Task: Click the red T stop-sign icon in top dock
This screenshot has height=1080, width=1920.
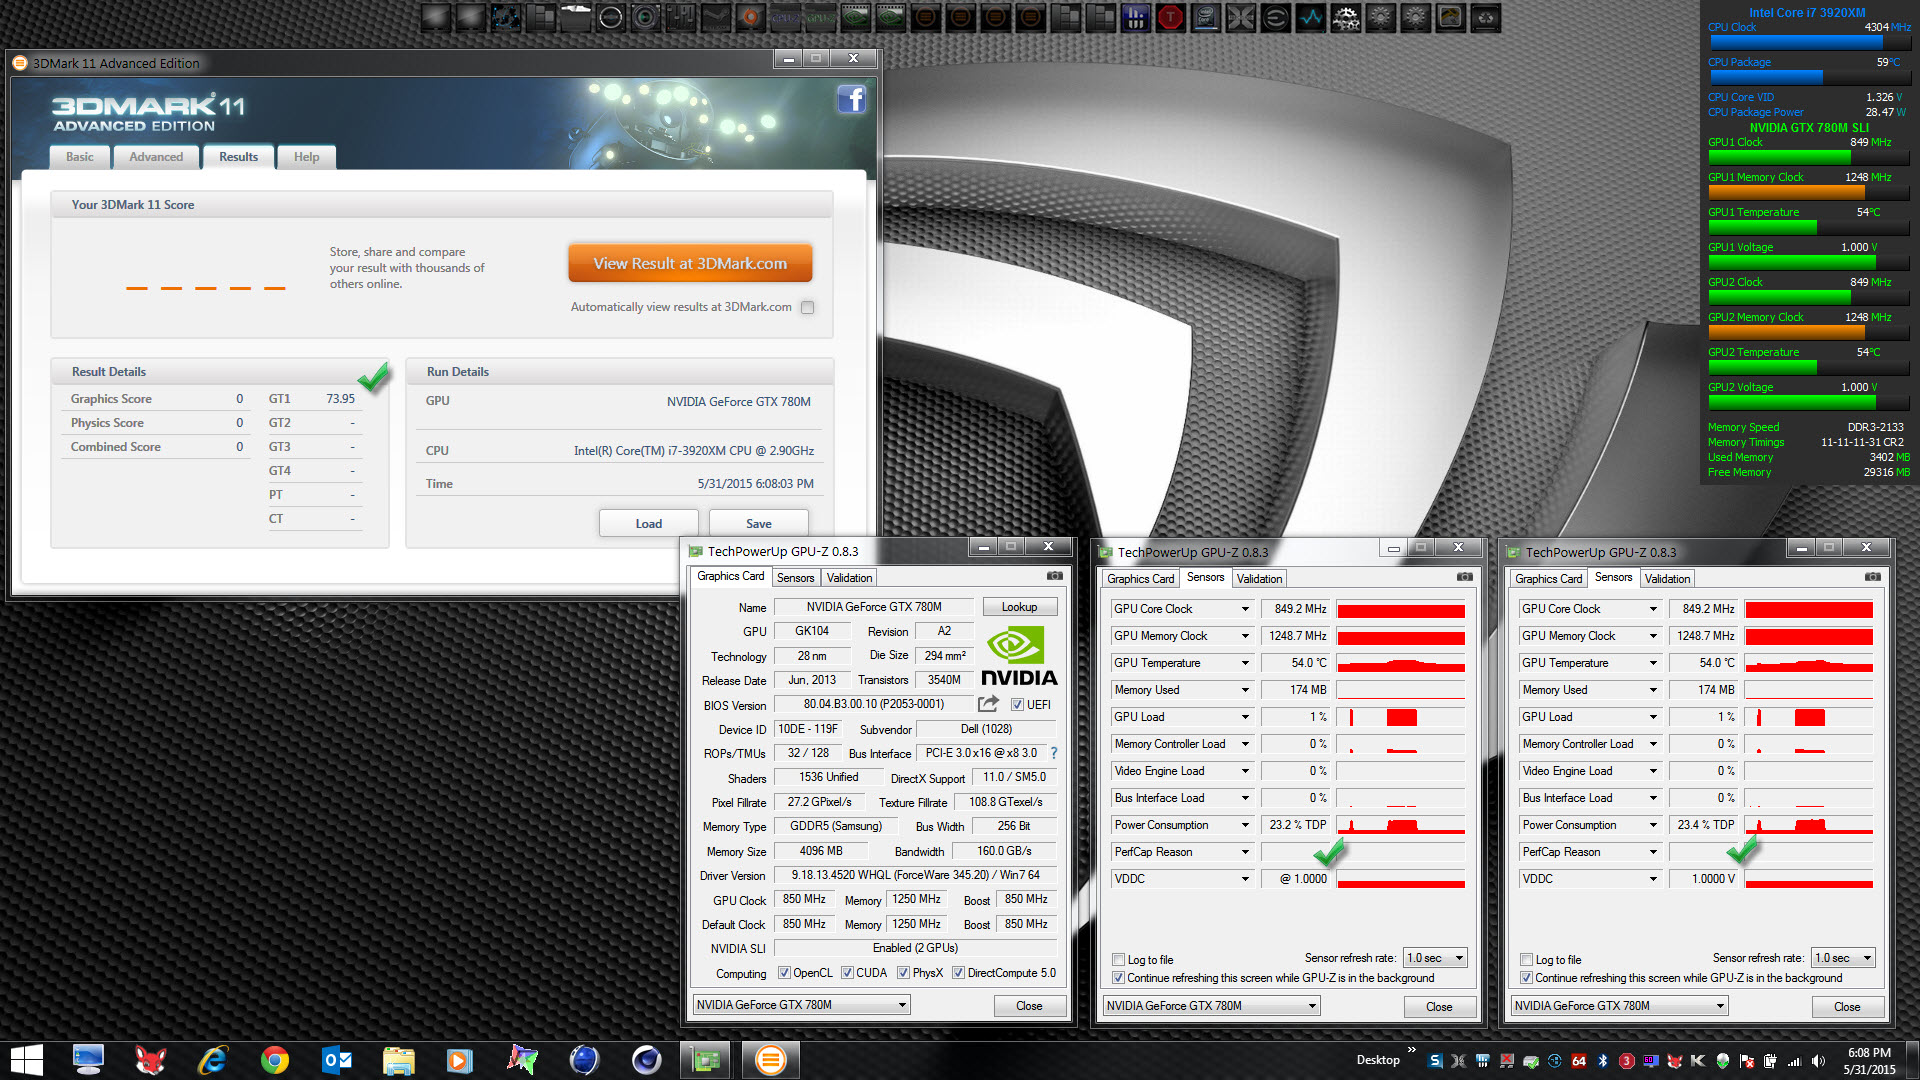Action: click(x=1169, y=17)
